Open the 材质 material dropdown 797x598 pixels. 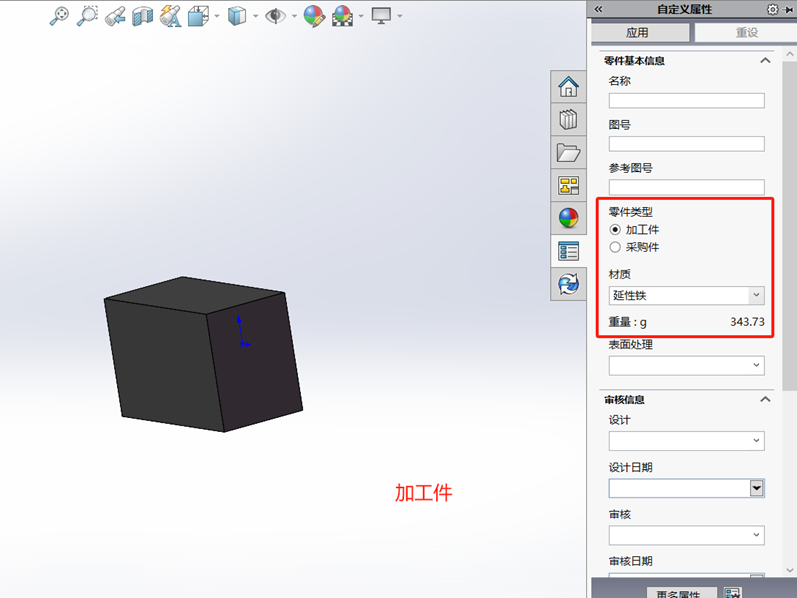tap(756, 296)
